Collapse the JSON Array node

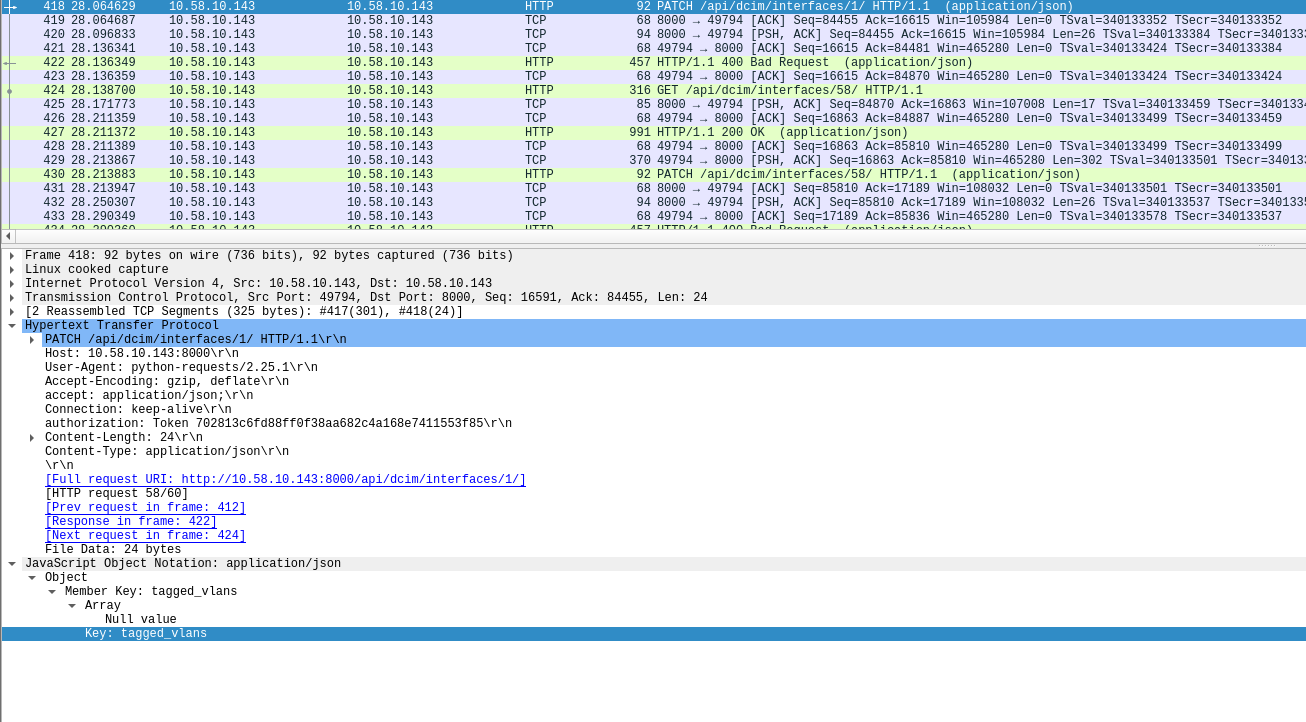[72, 606]
